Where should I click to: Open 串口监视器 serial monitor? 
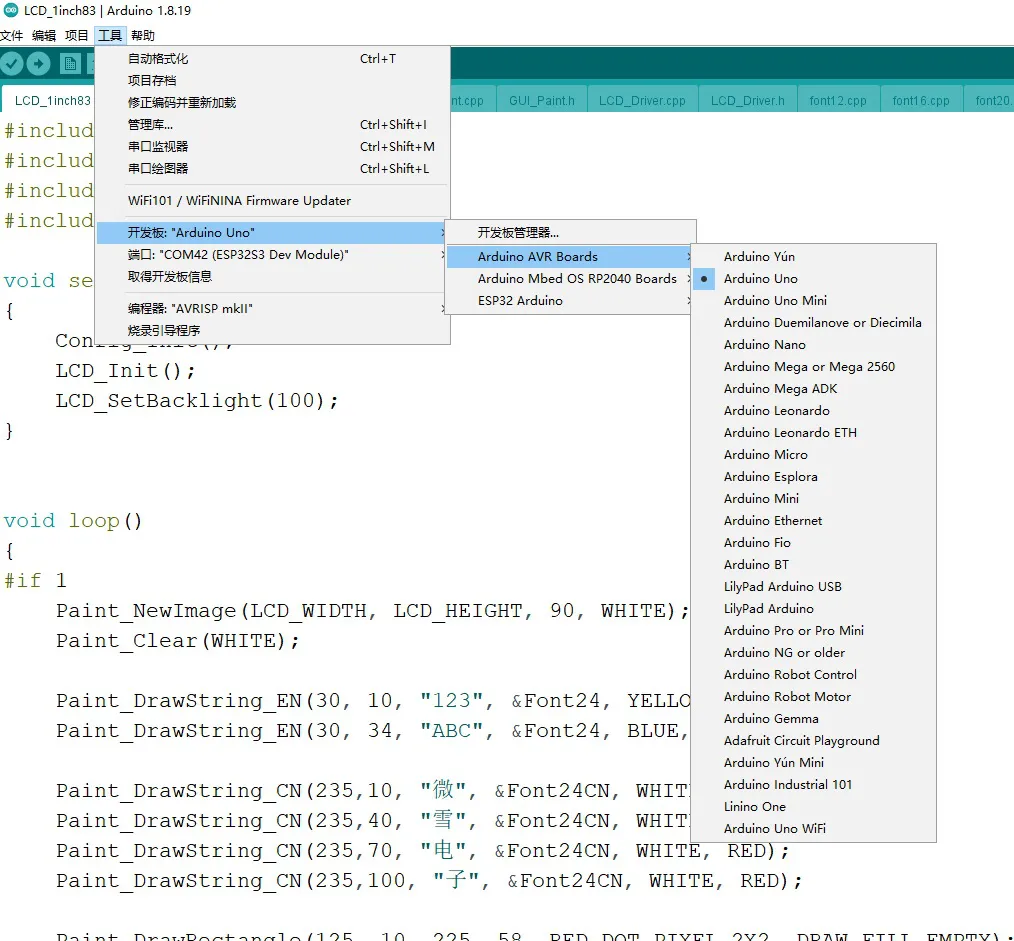[272, 147]
